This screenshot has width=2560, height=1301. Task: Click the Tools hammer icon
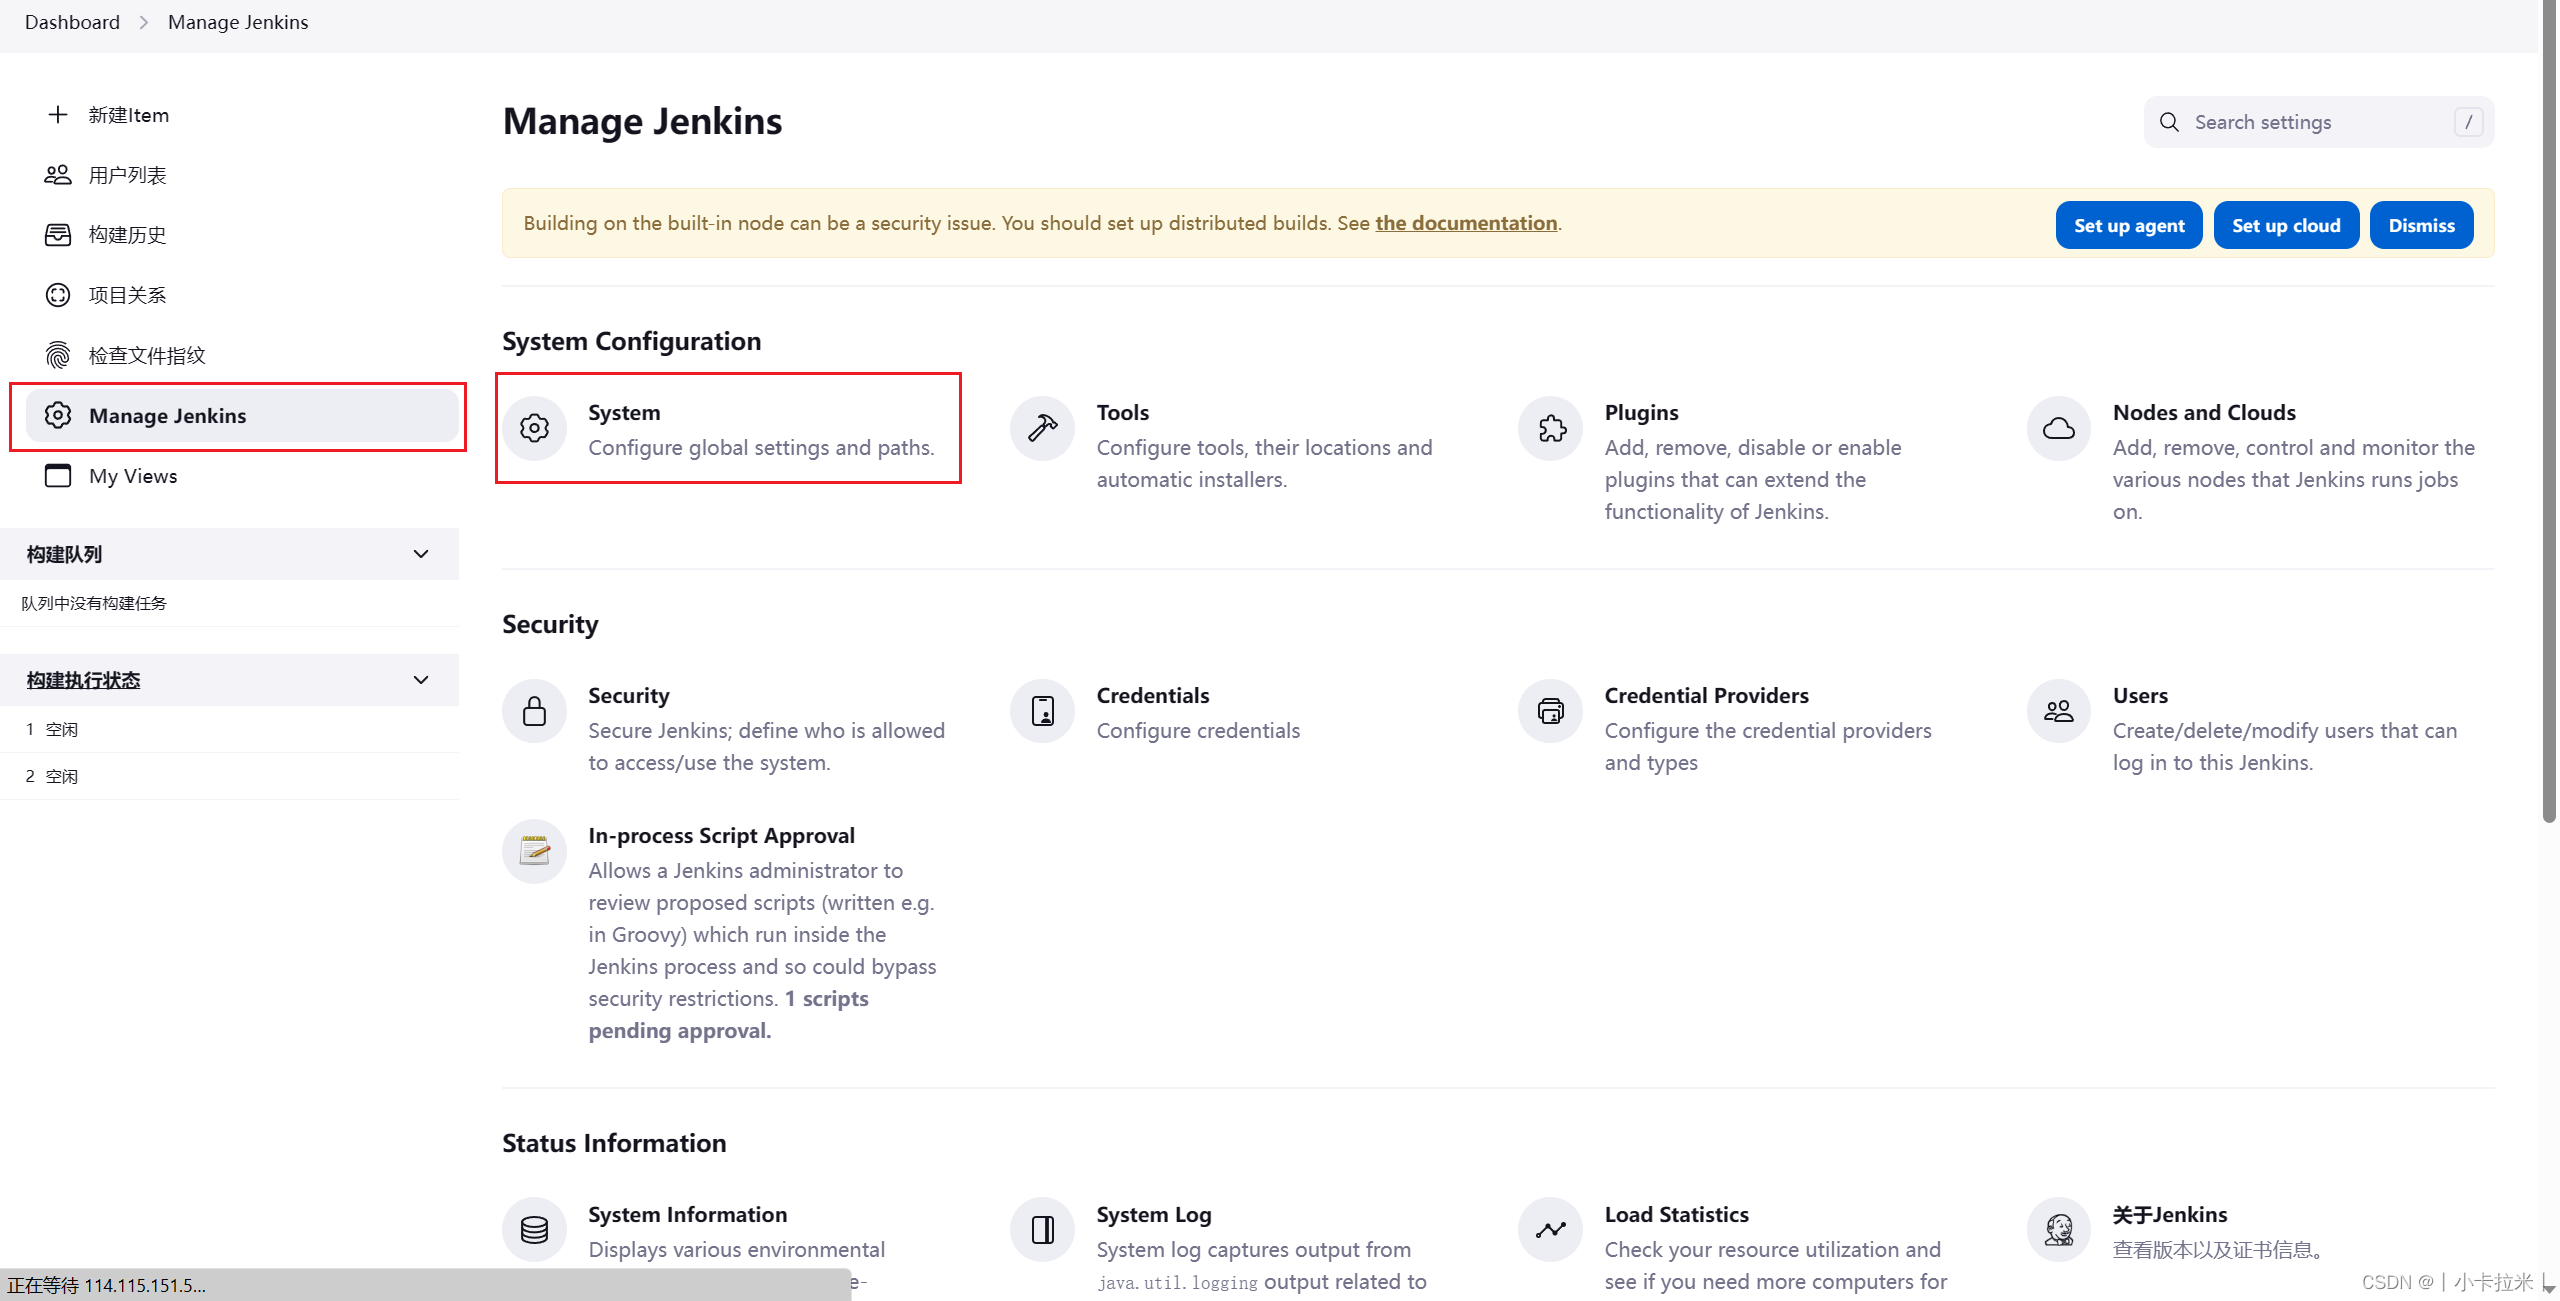(x=1042, y=429)
